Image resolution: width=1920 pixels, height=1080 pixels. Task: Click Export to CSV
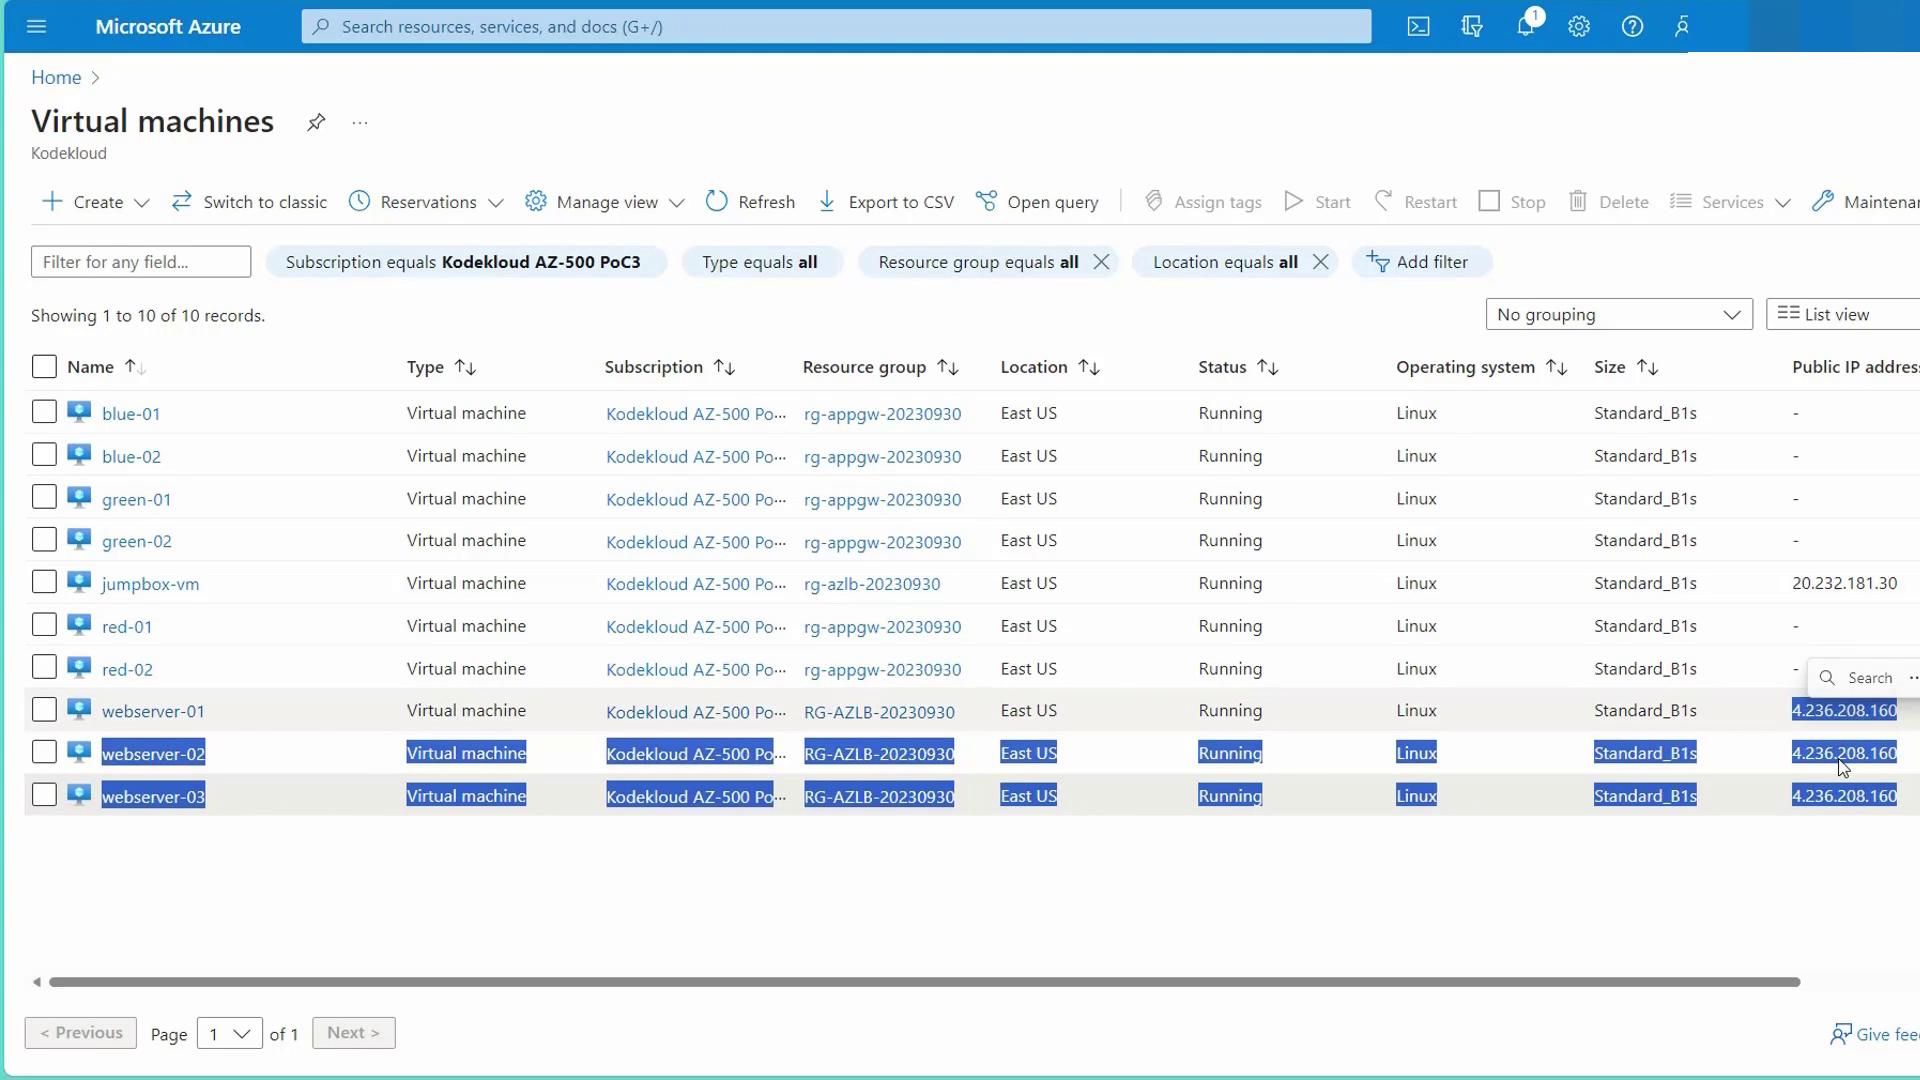tap(886, 202)
